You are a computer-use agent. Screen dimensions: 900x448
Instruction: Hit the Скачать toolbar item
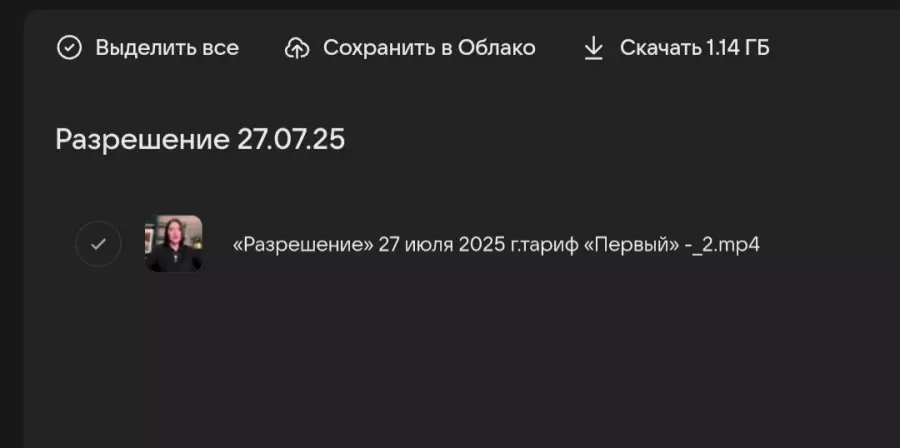point(695,48)
